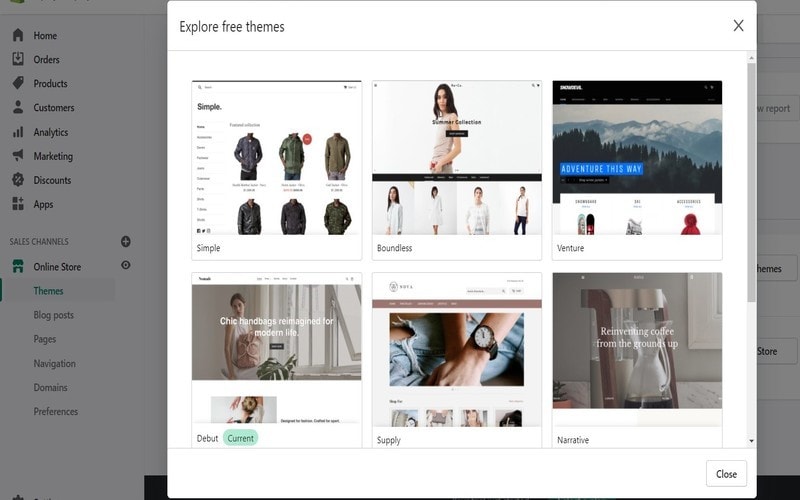Image resolution: width=800 pixels, height=500 pixels.
Task: Click the Products tag icon
Action: click(18, 83)
